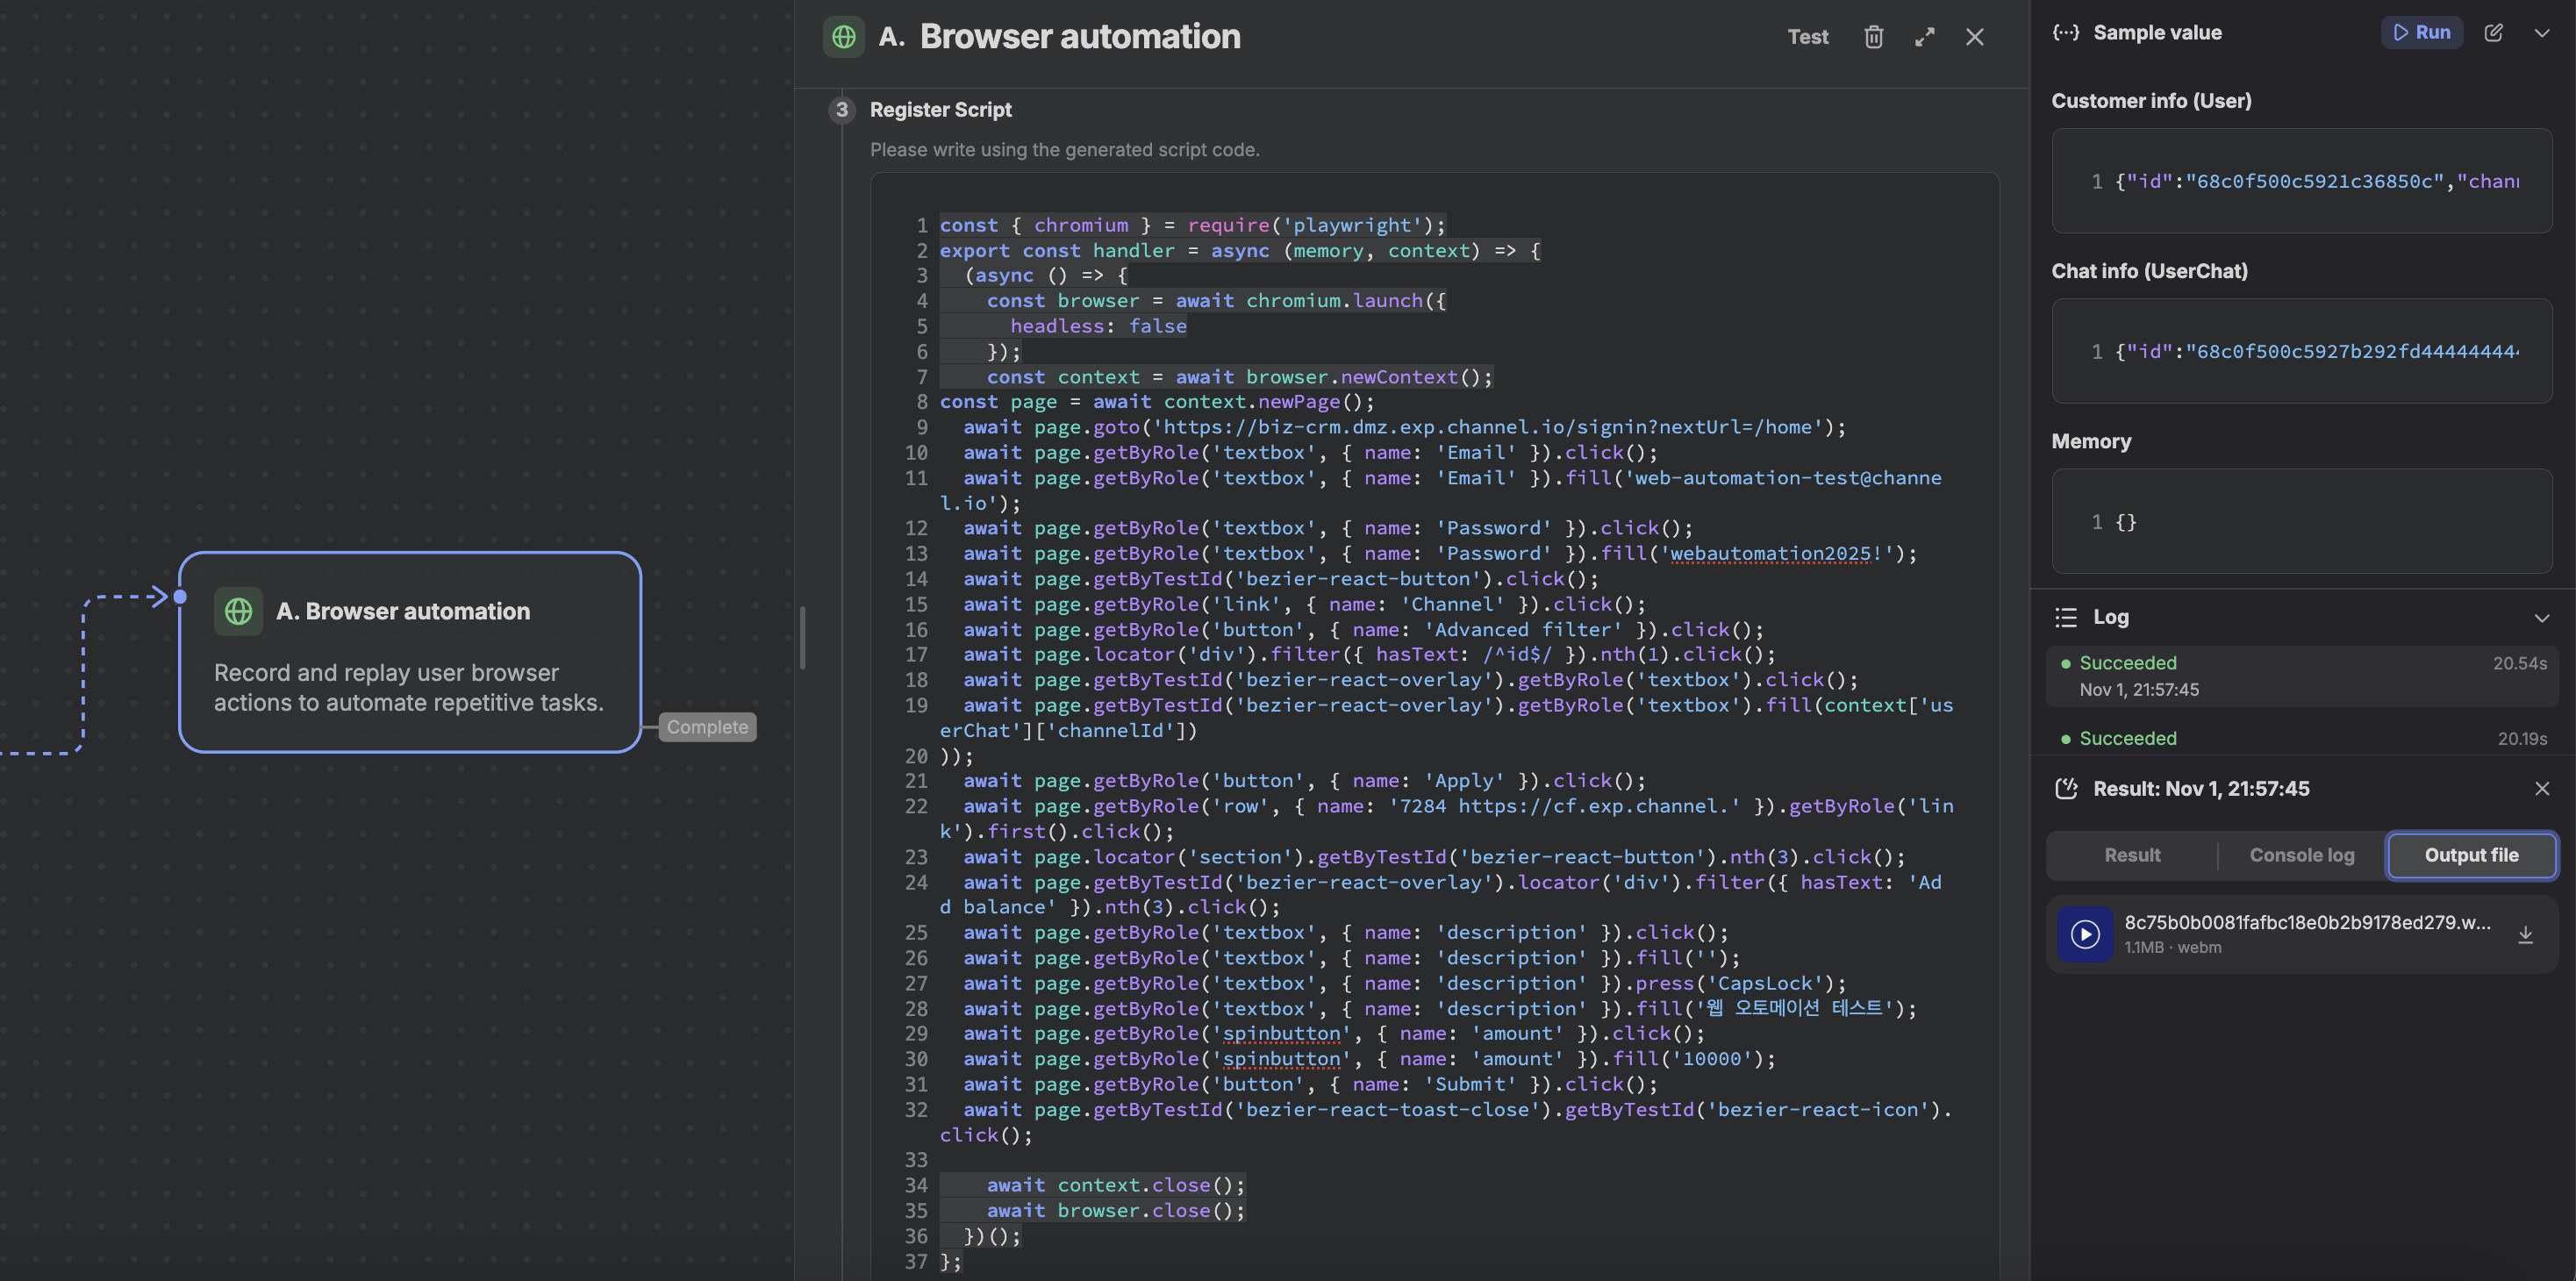The image size is (2576, 1281).
Task: Click the Complete output label of the node
Action: 707,727
